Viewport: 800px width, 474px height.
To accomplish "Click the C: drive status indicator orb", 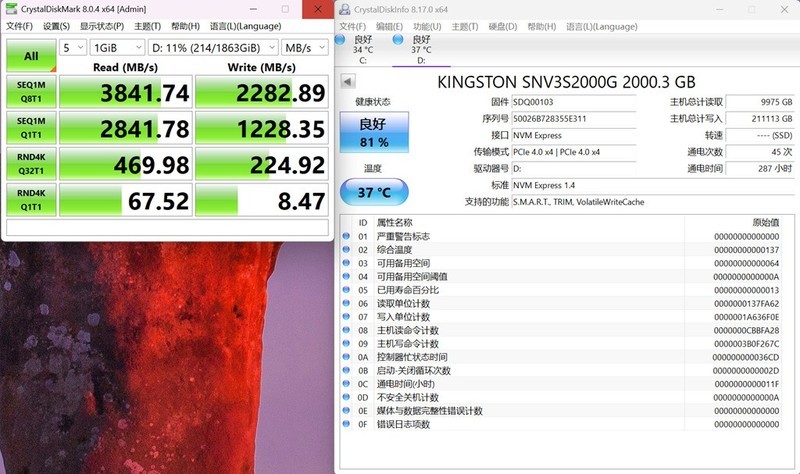I will pyautogui.click(x=340, y=39).
